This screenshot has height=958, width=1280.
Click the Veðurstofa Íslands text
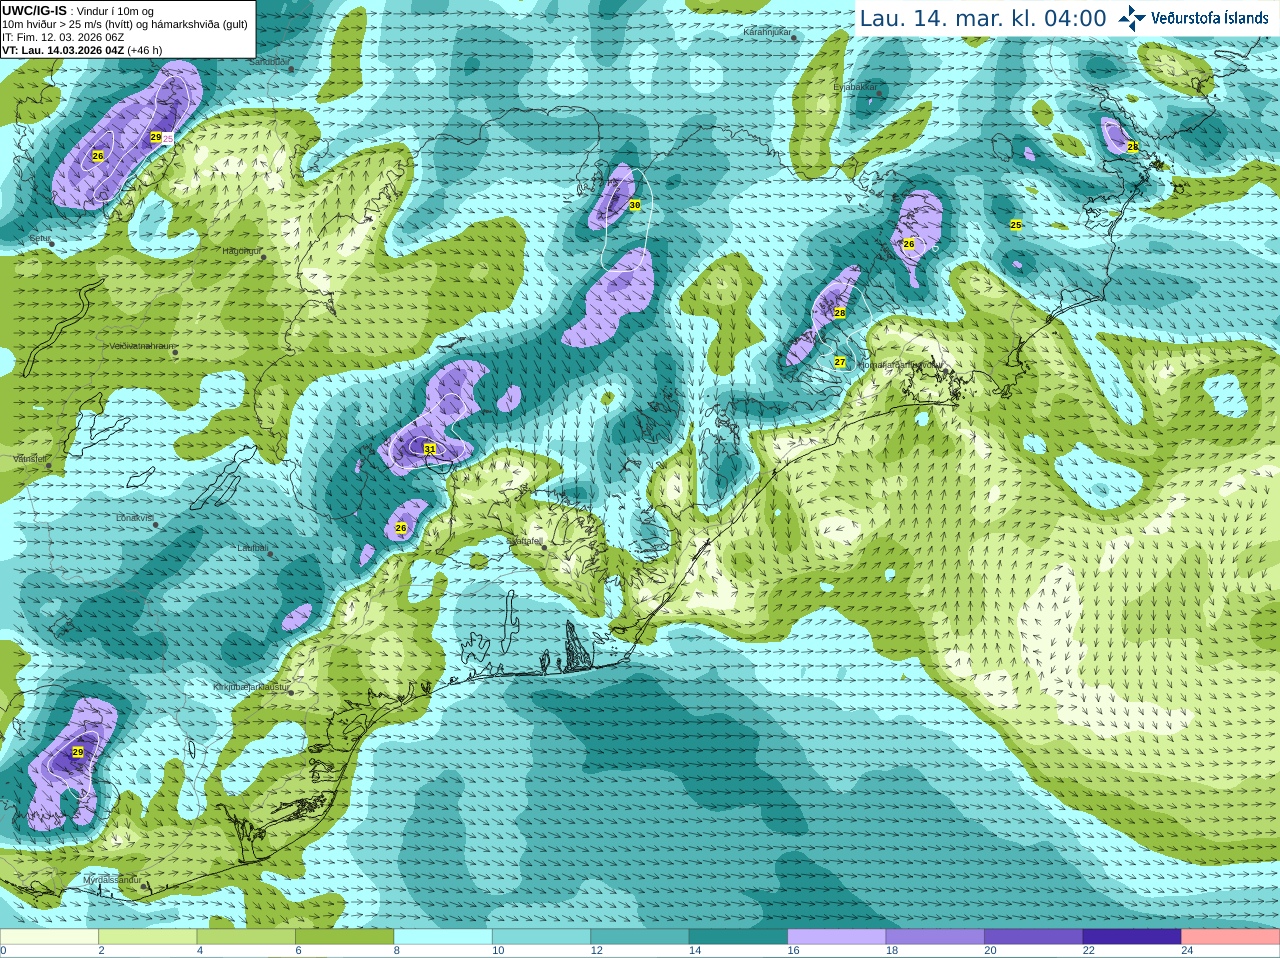tap(1209, 18)
